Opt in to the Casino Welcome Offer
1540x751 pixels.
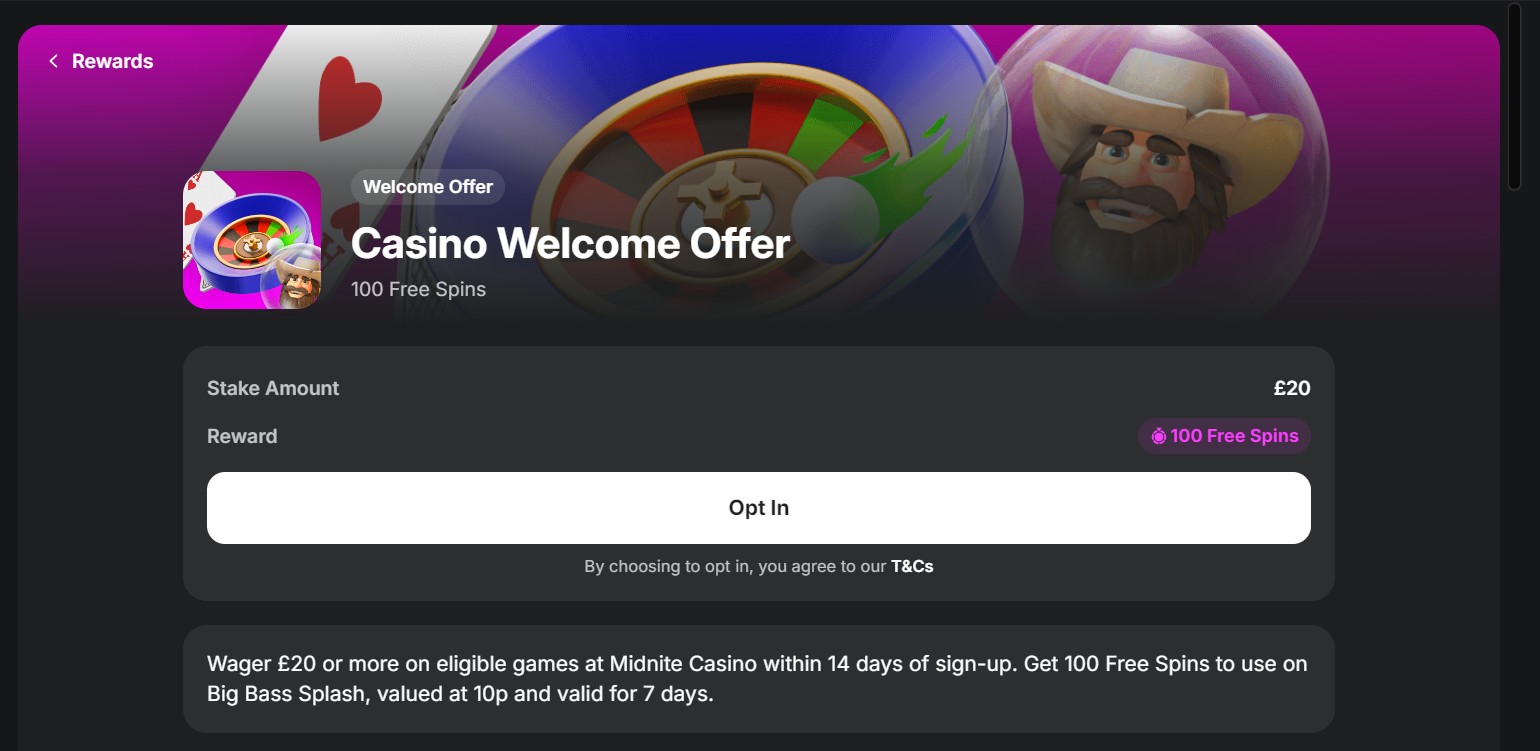coord(758,507)
